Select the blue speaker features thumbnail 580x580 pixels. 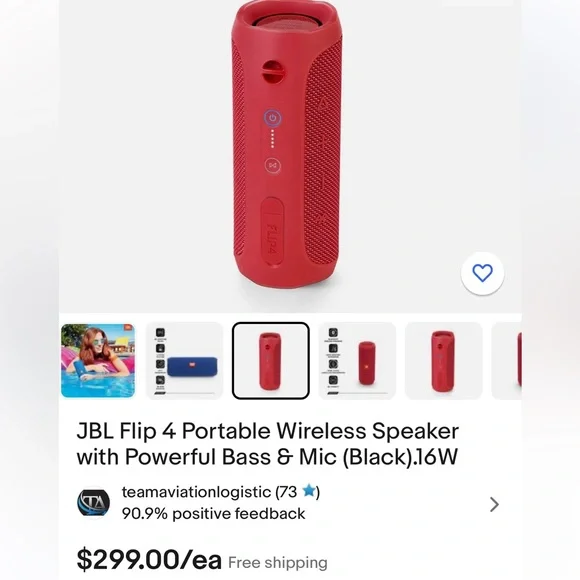point(185,361)
